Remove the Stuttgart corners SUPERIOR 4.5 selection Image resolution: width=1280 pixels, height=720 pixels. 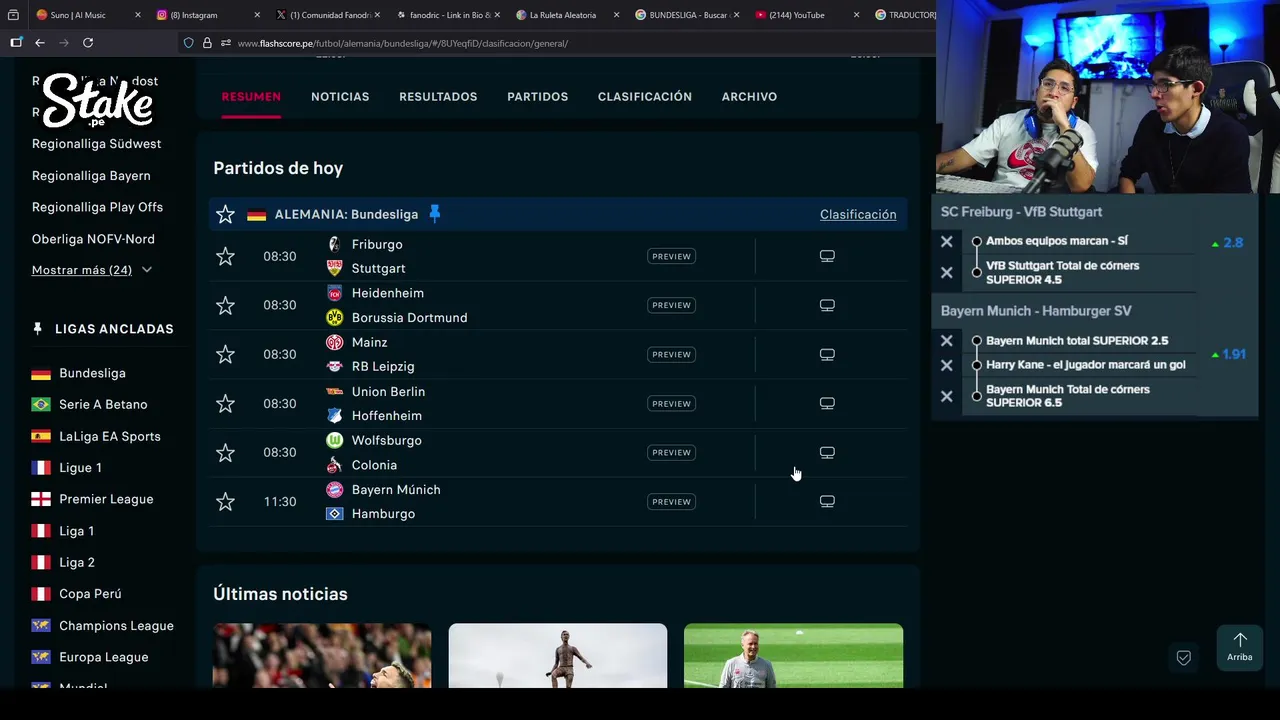click(946, 272)
